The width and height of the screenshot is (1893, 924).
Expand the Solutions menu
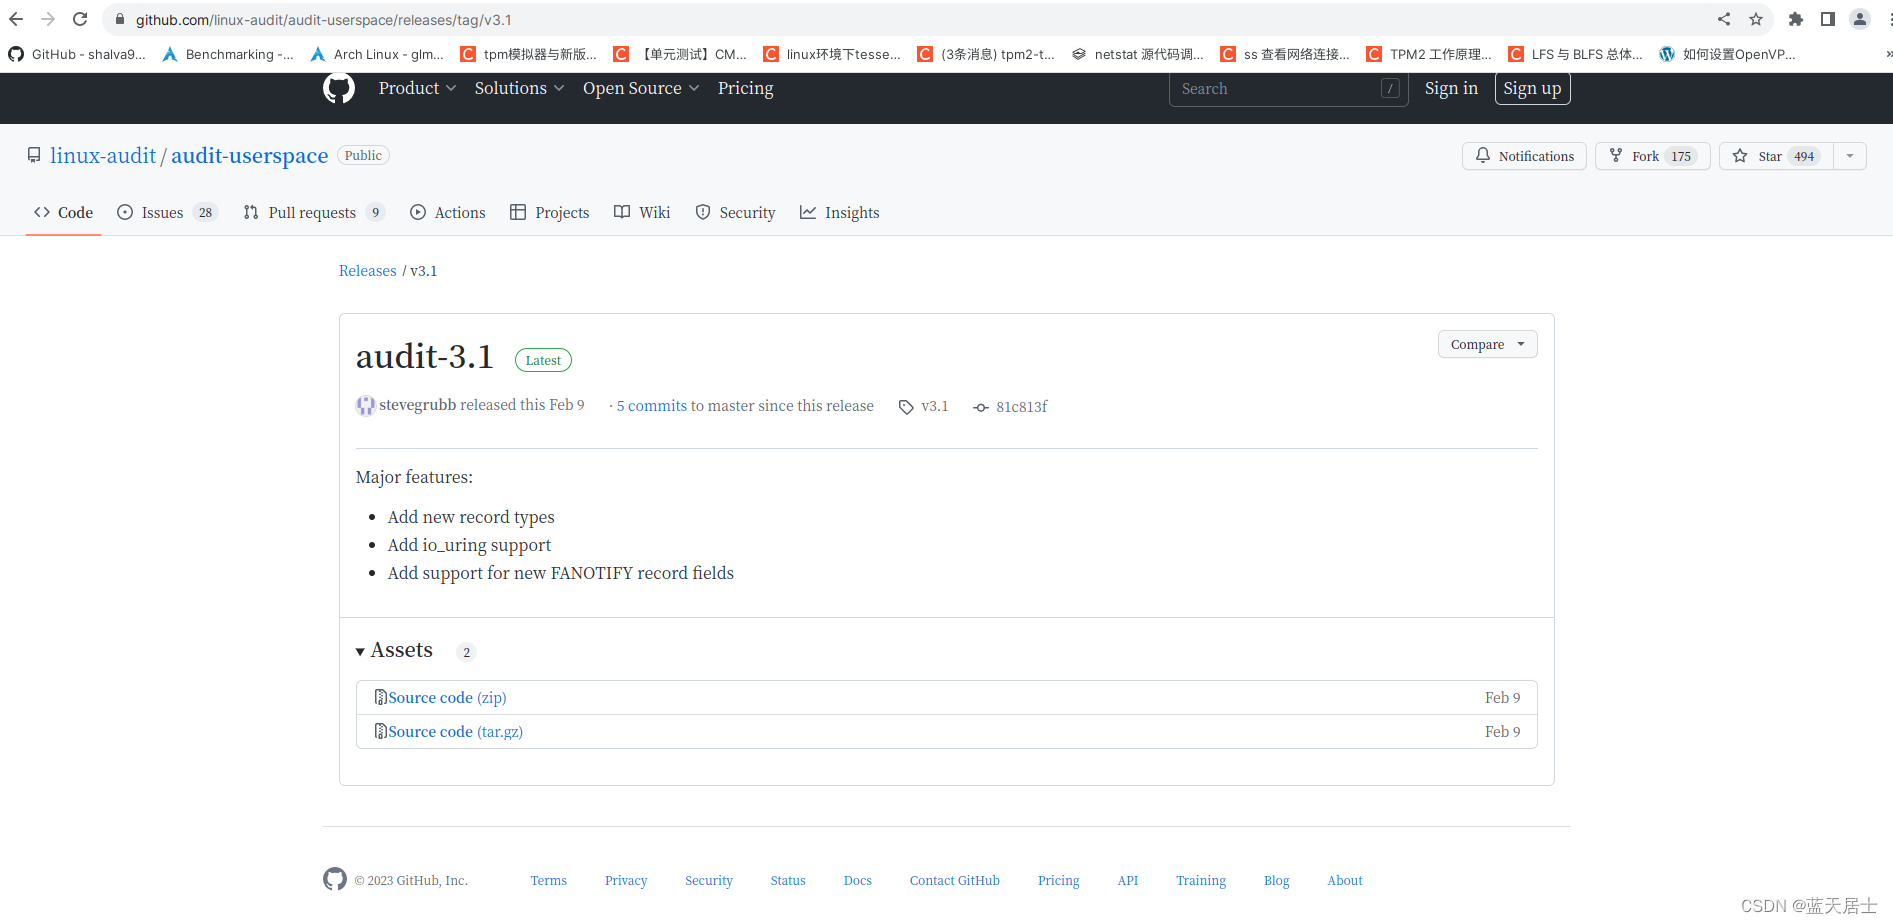coord(519,88)
